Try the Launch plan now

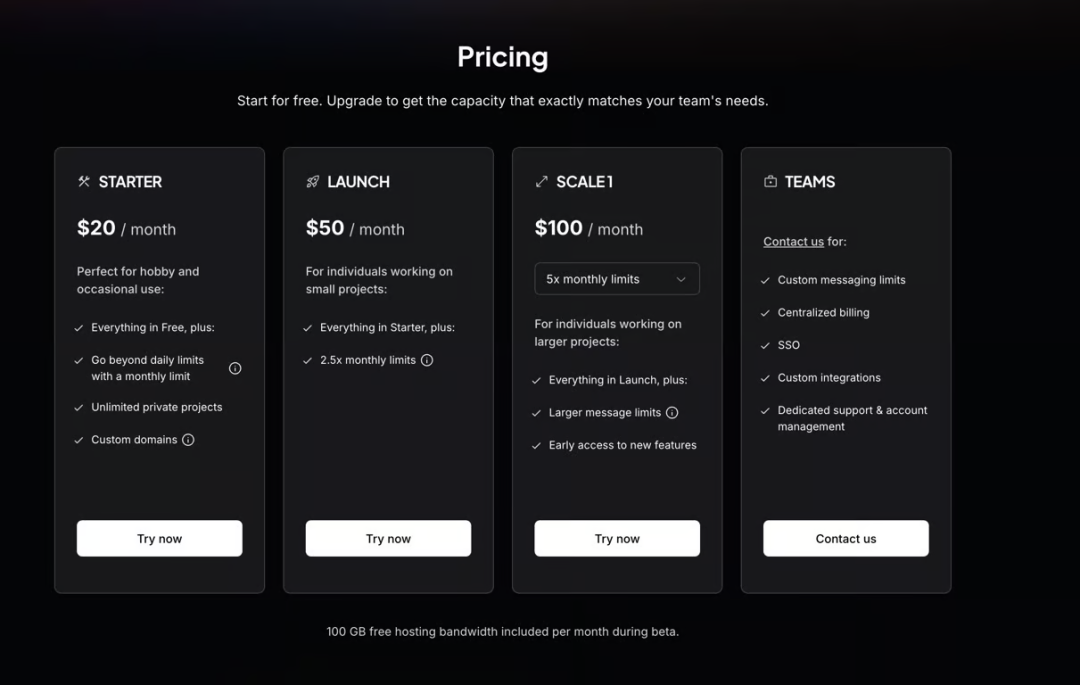click(x=388, y=538)
